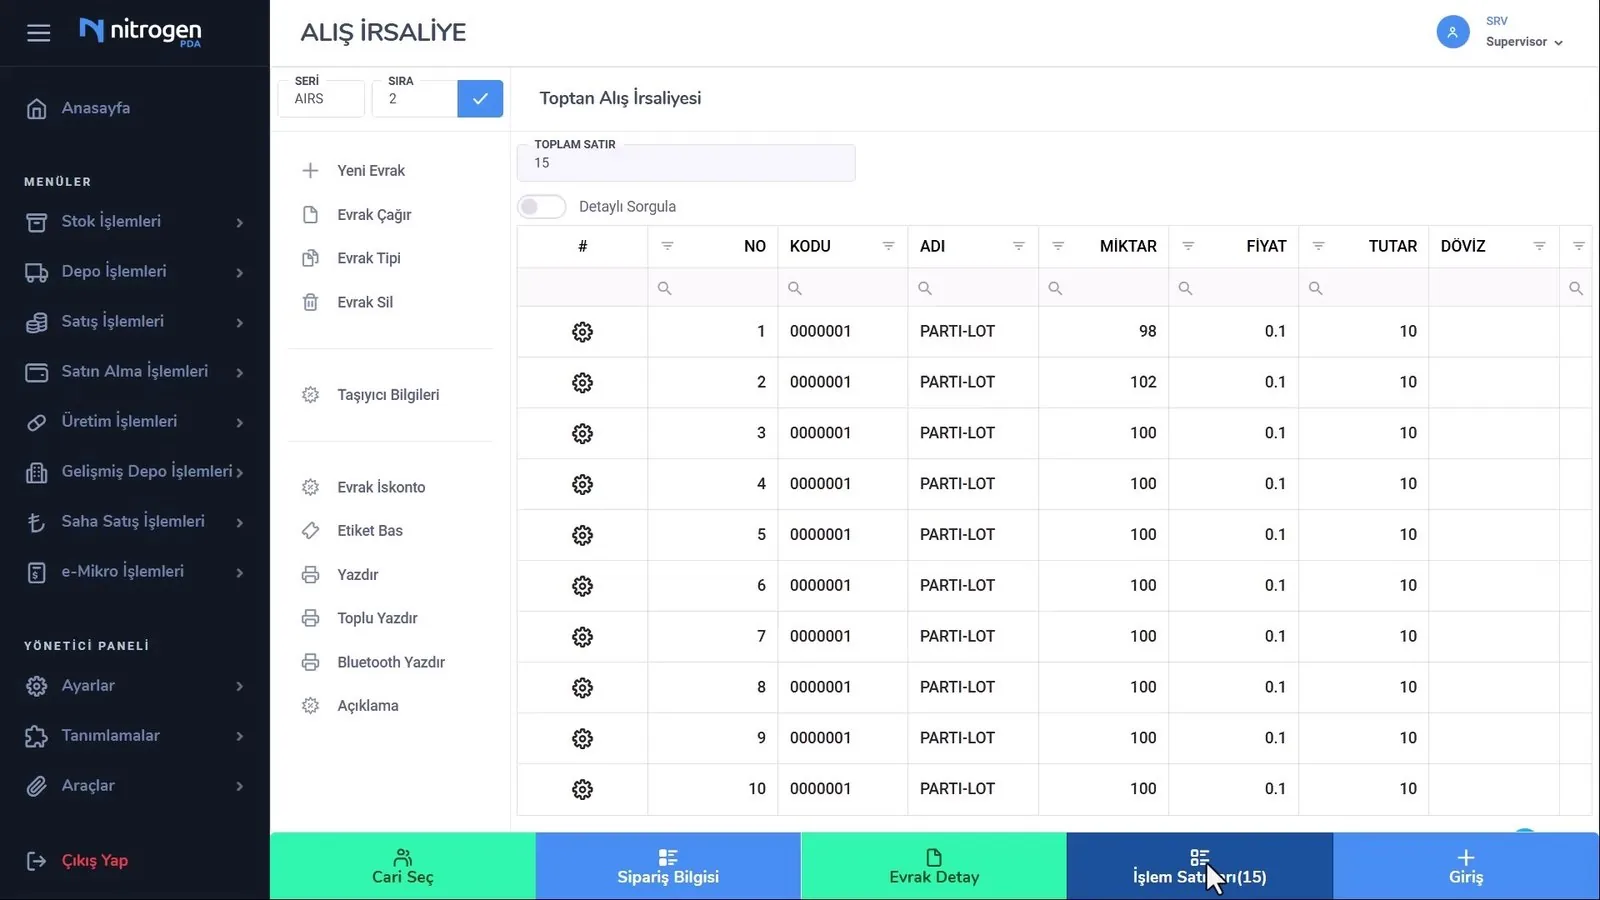This screenshot has width=1600, height=900.
Task: Click the printer icon for Bluetooth Yazdır
Action: (310, 662)
